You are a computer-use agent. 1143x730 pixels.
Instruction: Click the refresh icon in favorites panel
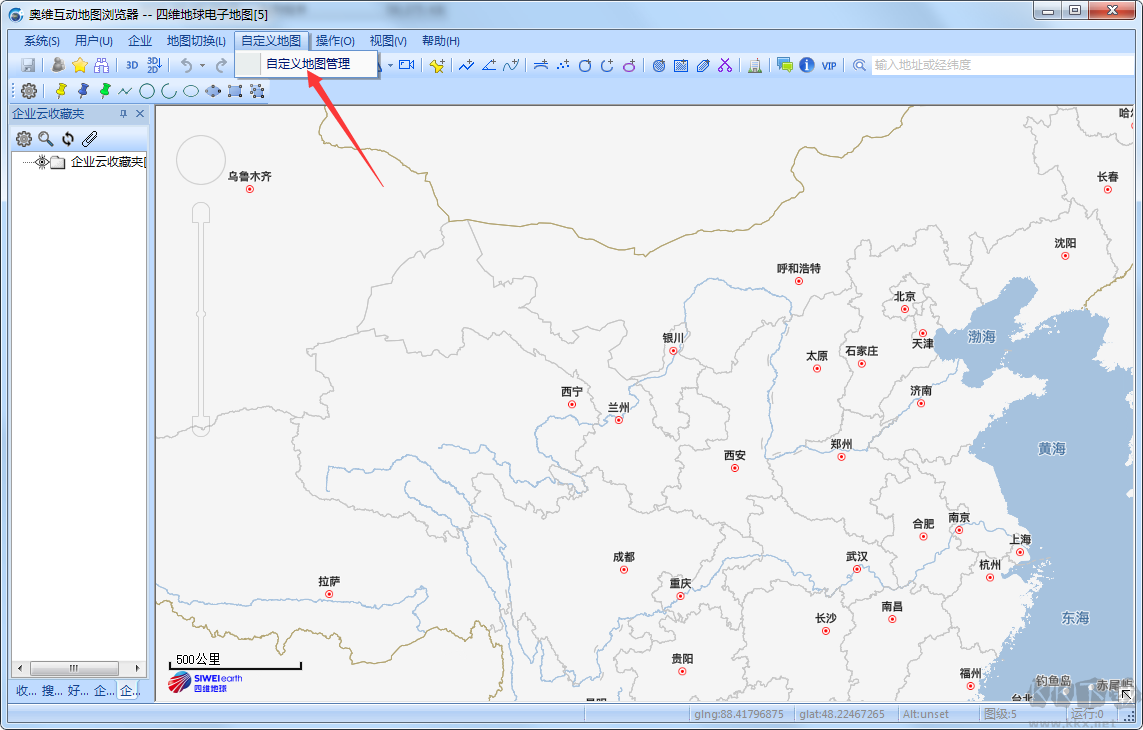point(68,139)
